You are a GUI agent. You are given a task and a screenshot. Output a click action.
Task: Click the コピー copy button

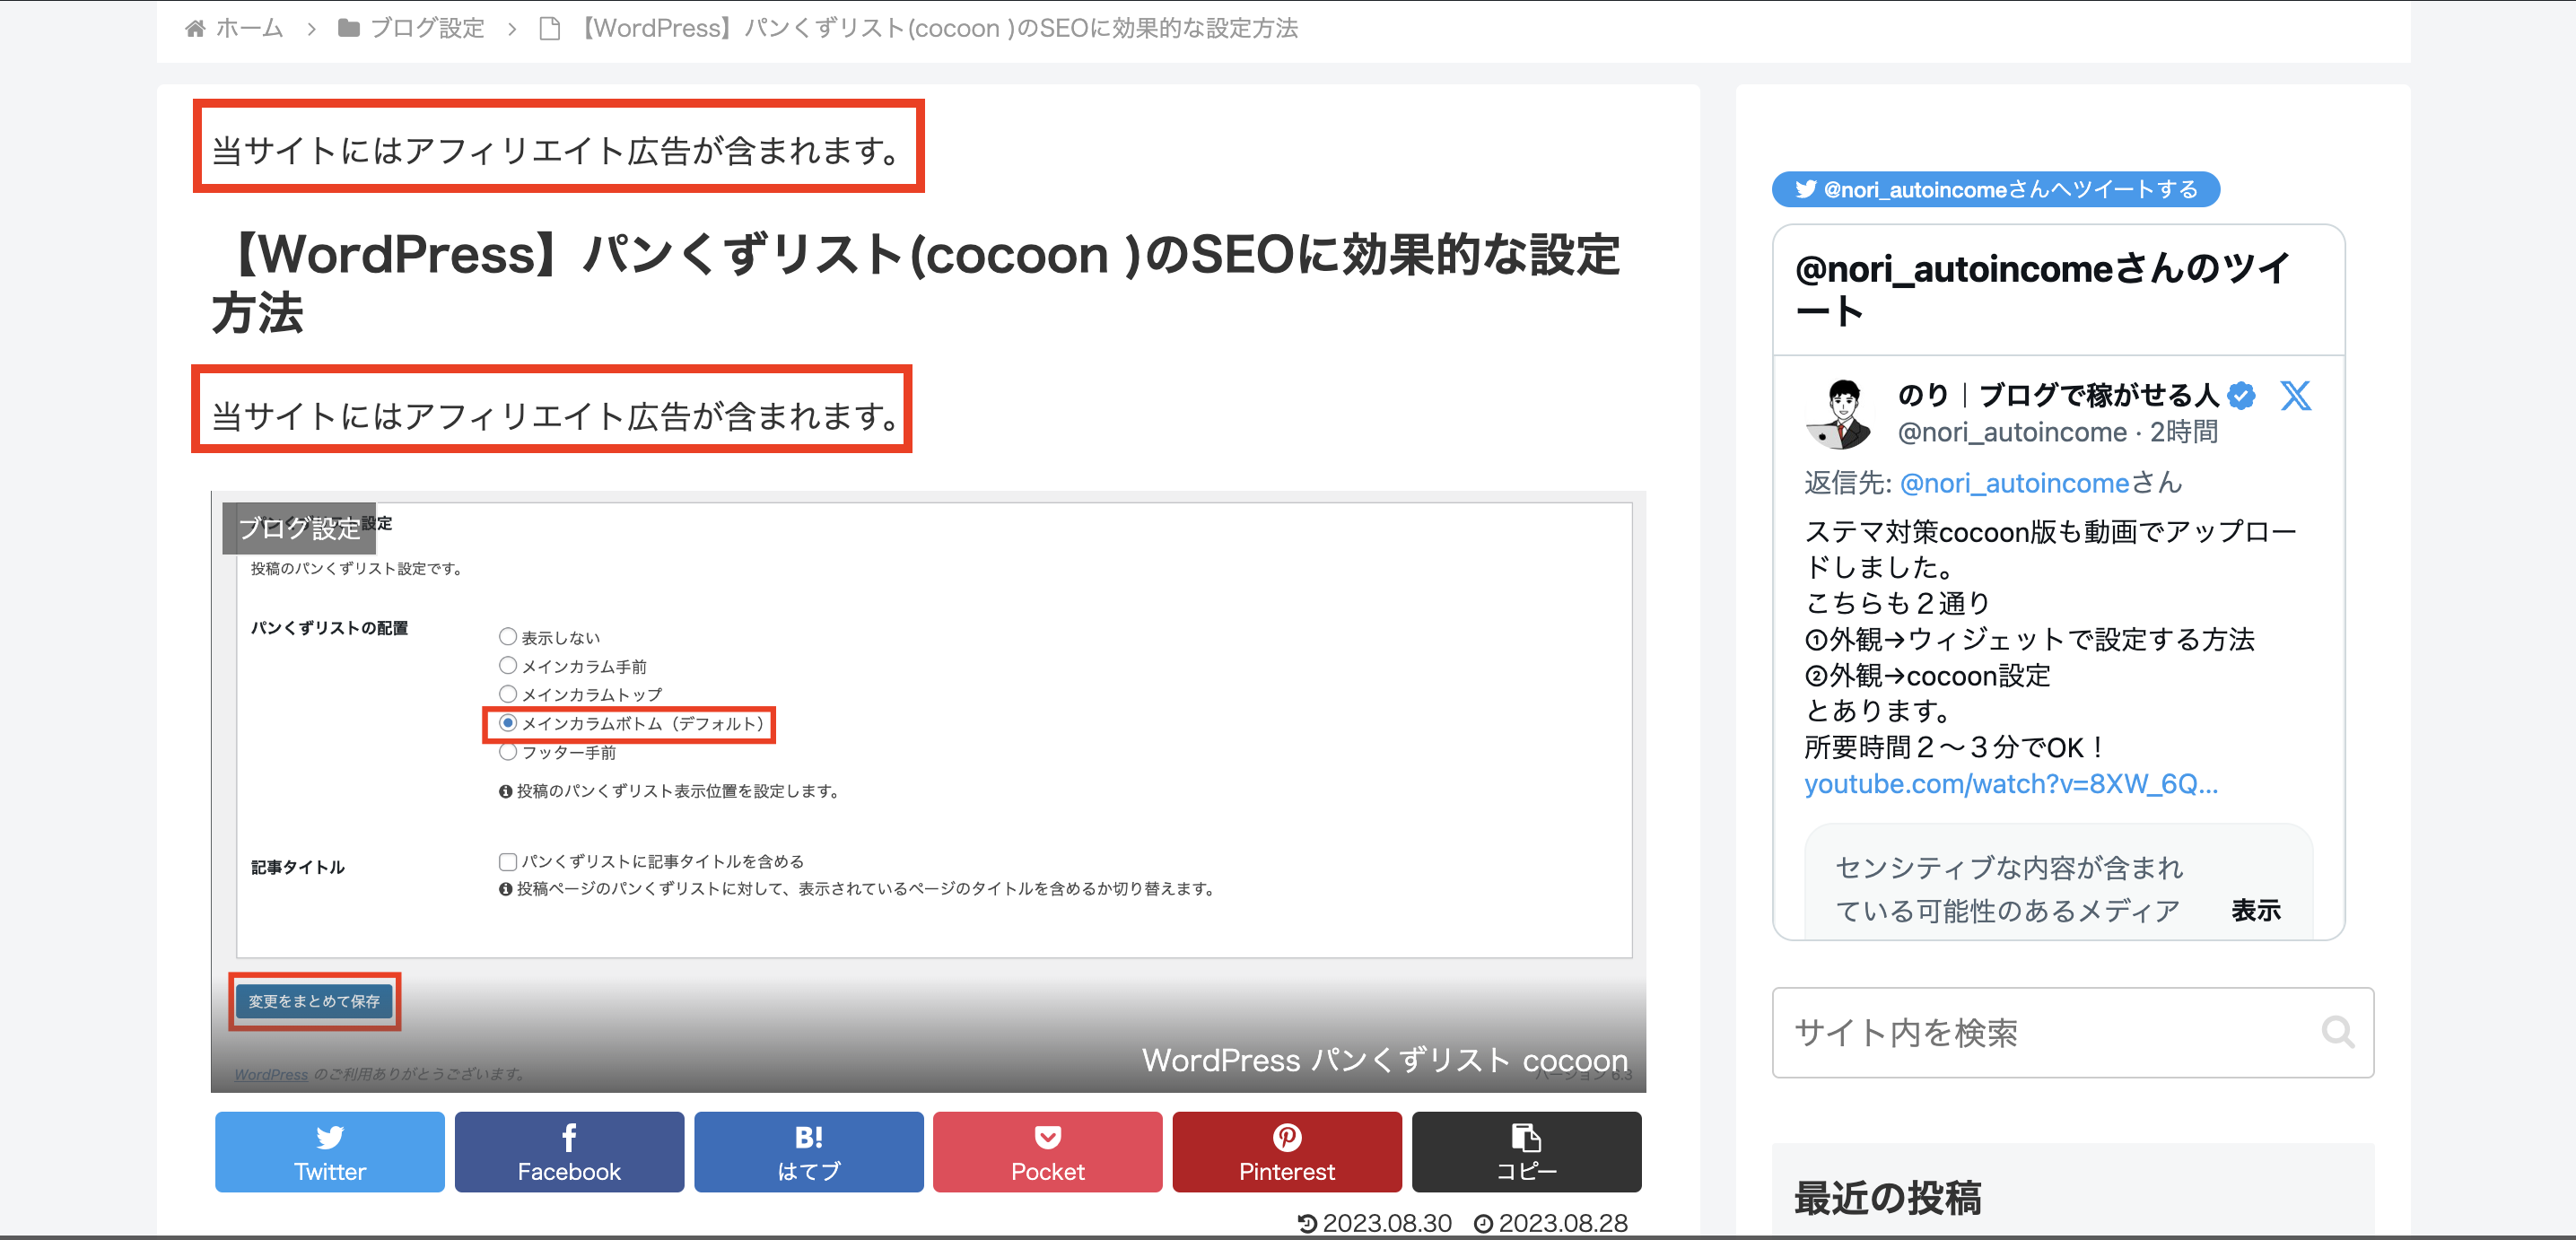(1527, 1152)
